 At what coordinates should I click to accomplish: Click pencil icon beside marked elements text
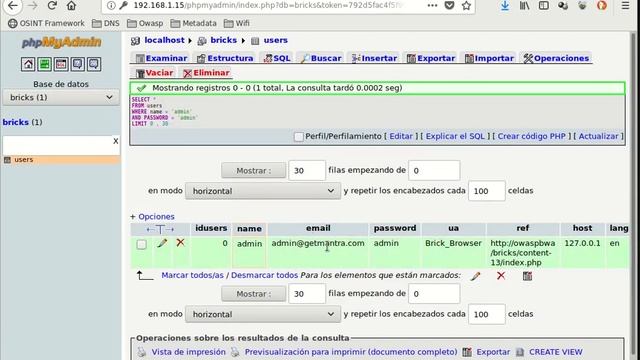[x=476, y=276]
